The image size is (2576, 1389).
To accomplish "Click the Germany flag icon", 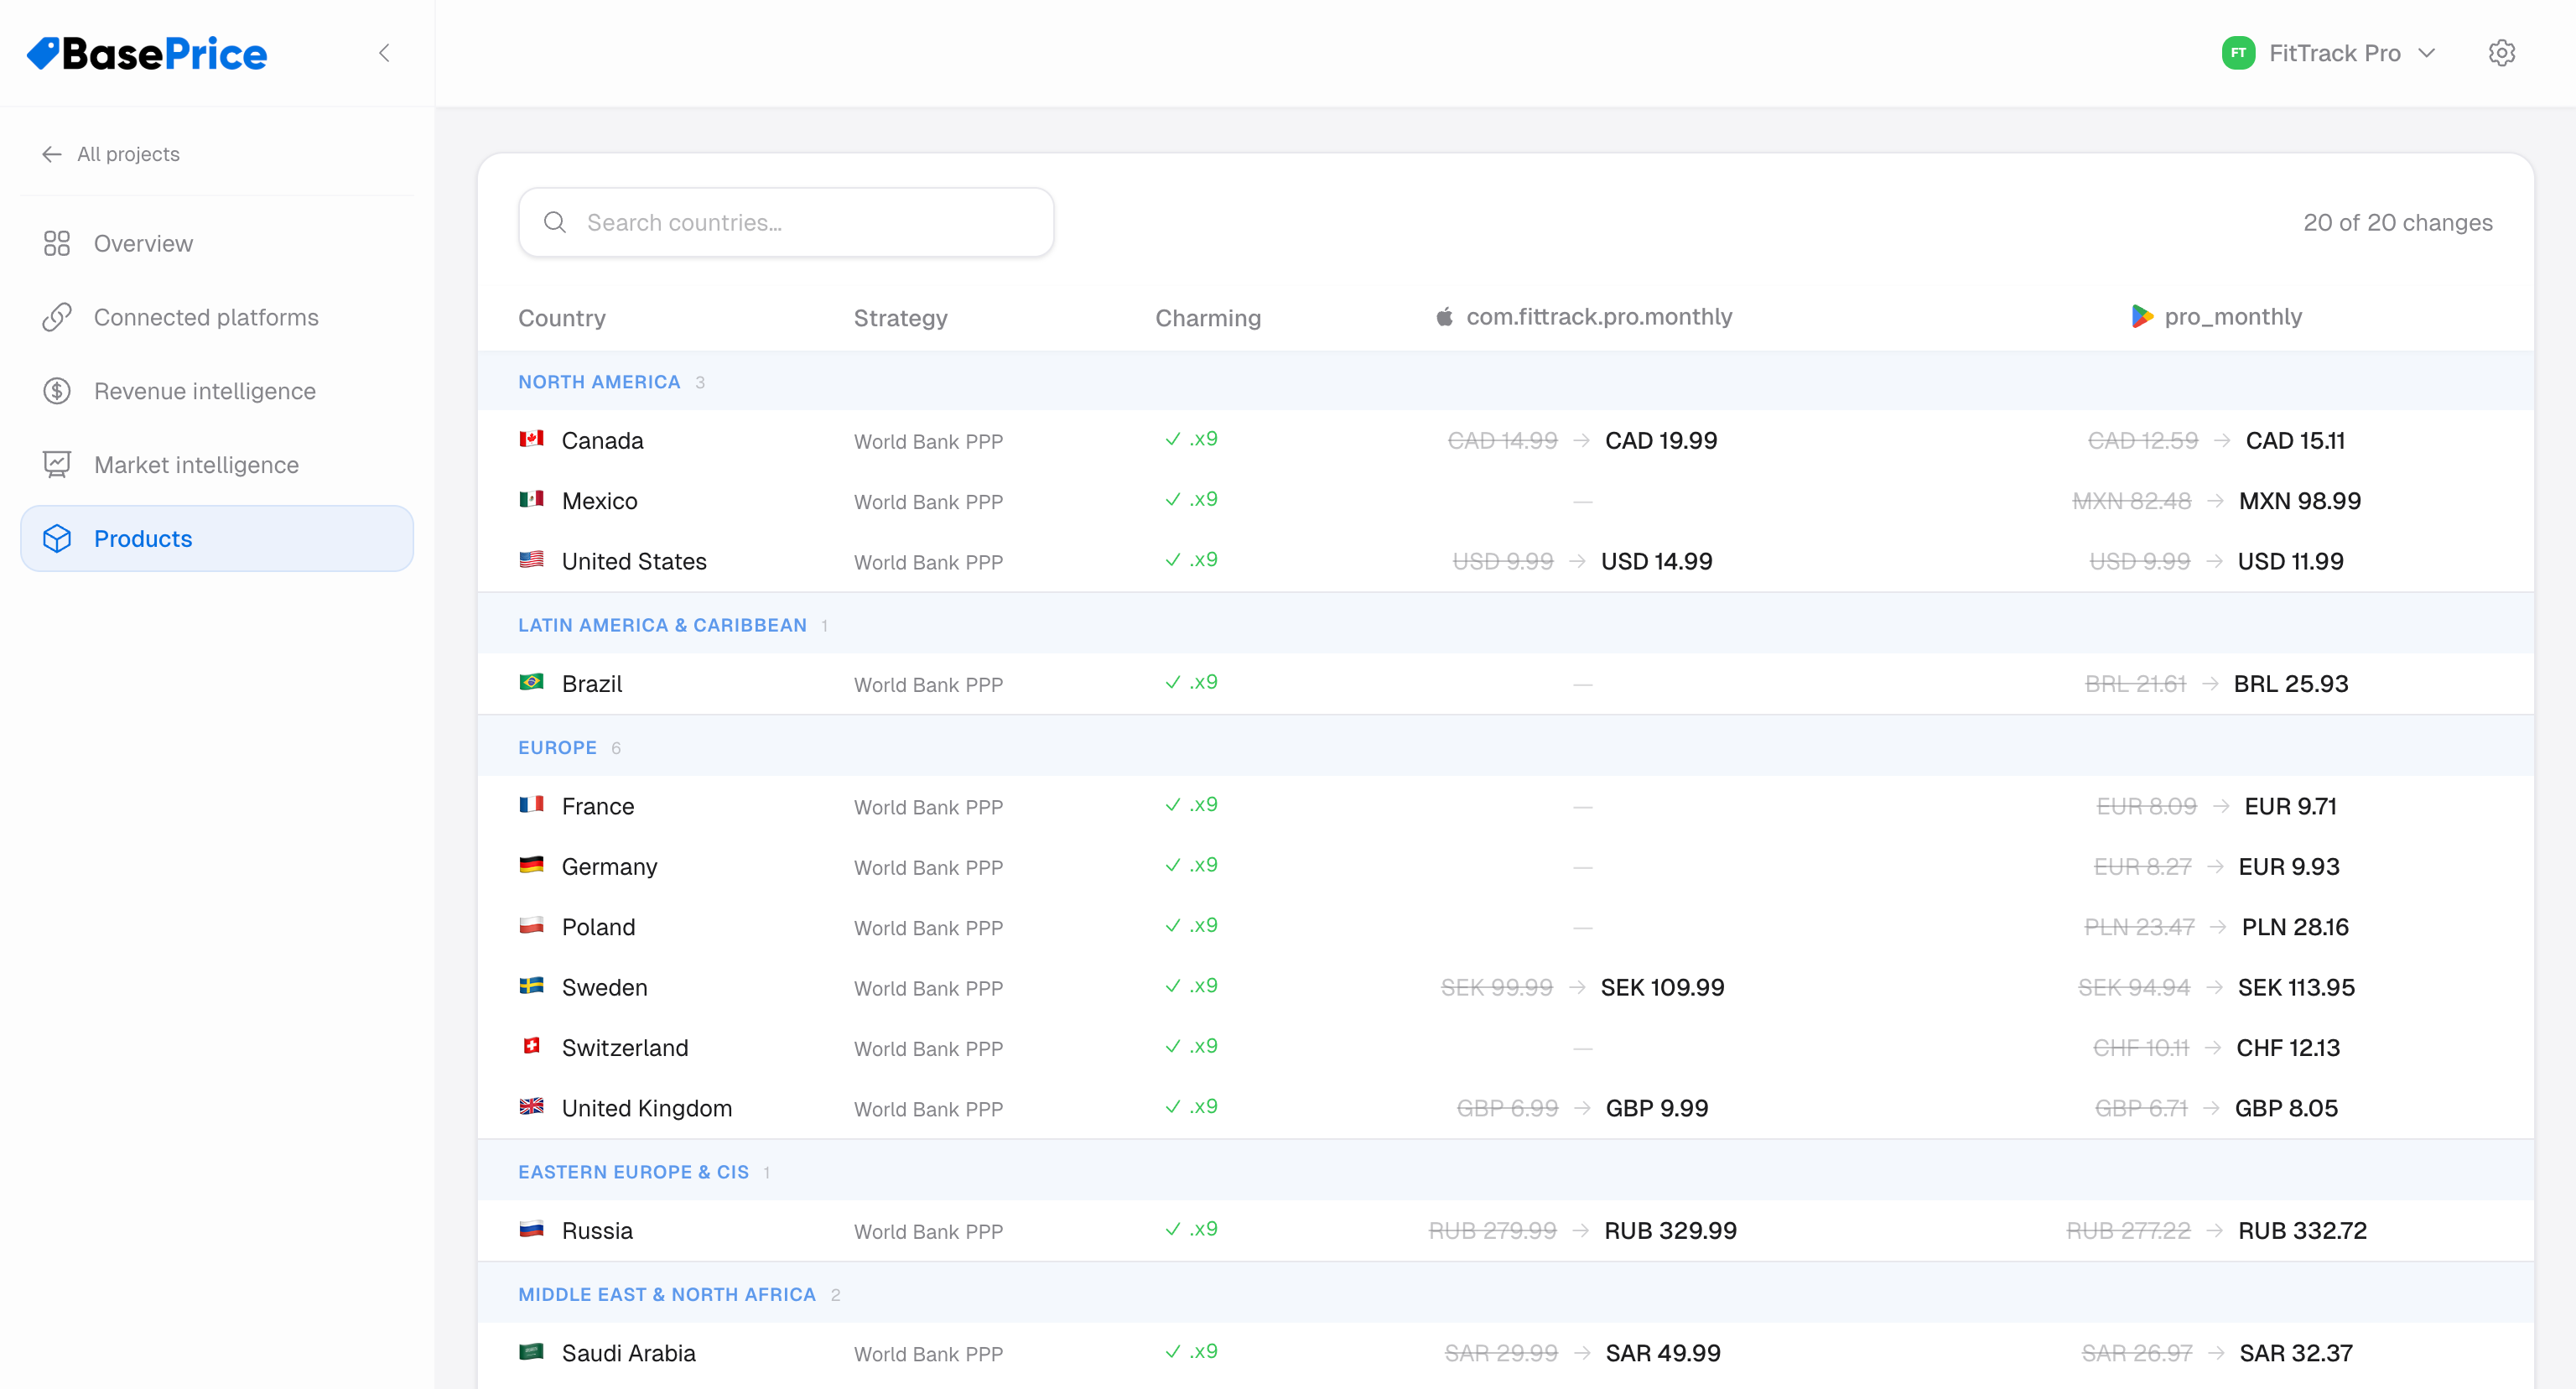I will (x=531, y=865).
